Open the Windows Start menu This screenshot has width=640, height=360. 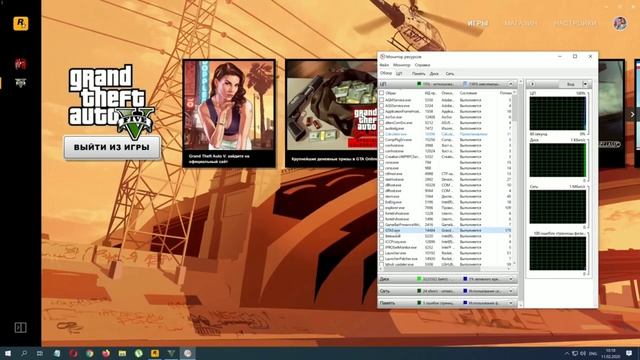pos(8,353)
